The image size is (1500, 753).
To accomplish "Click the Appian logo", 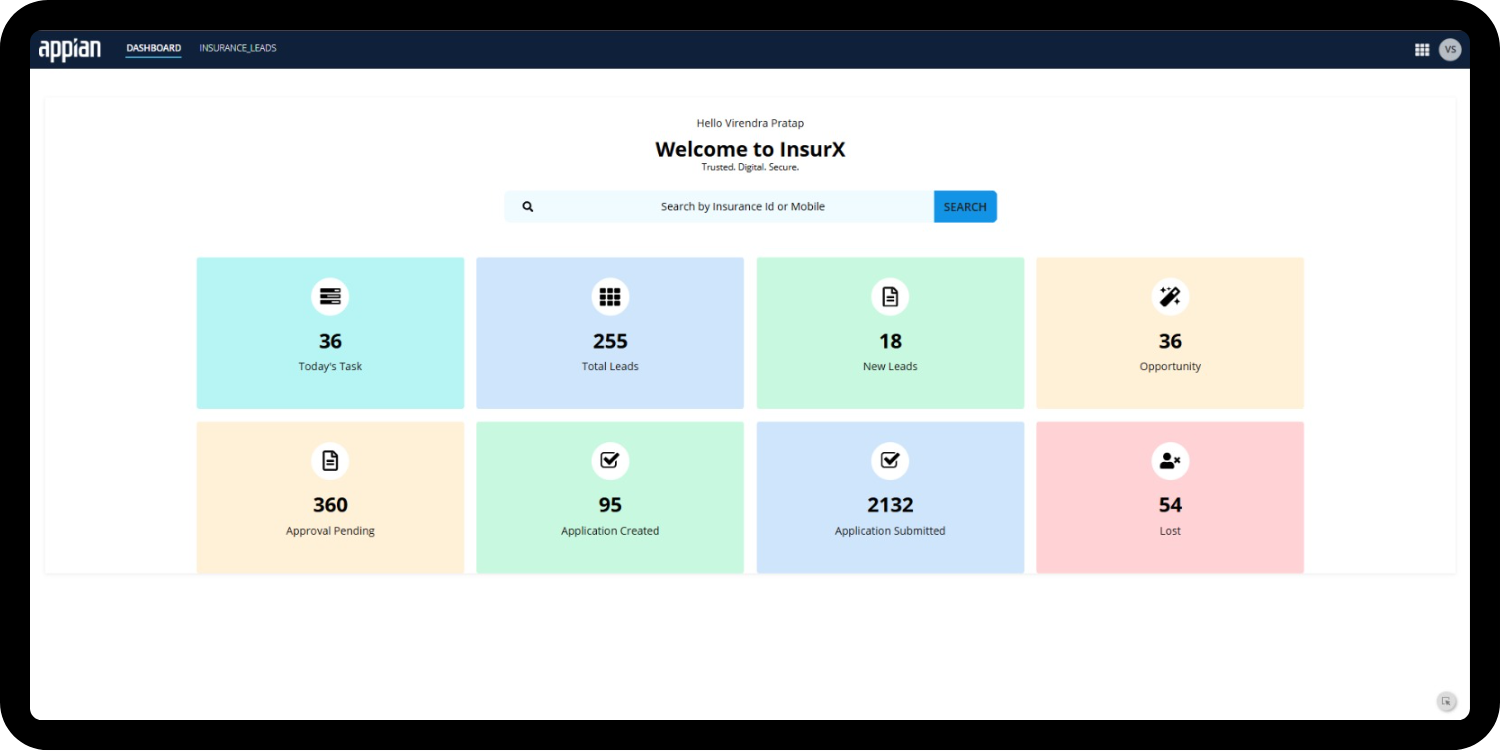I will 70,49.
